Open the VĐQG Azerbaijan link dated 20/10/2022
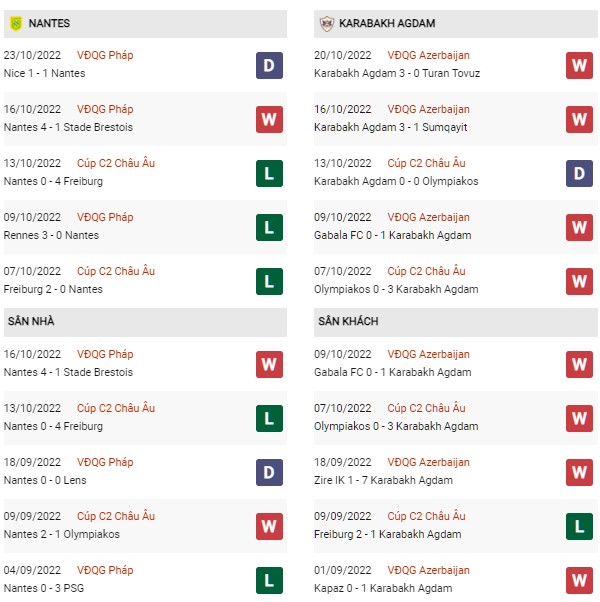 coord(428,55)
